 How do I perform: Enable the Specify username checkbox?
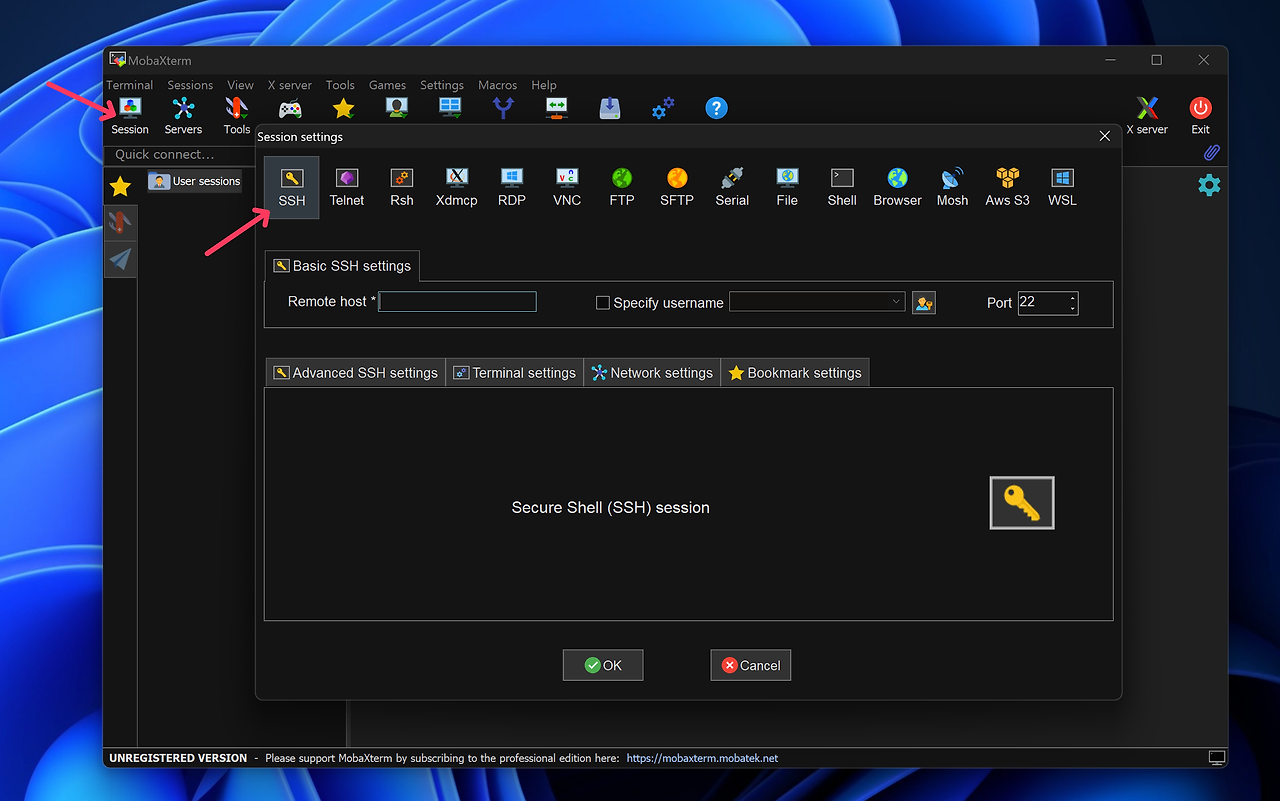pos(603,303)
